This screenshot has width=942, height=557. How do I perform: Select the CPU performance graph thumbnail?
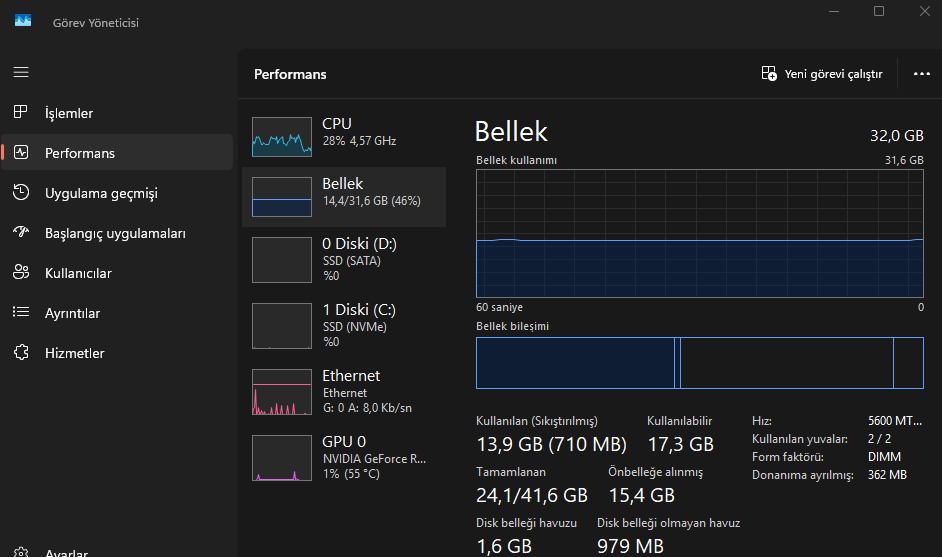point(282,136)
